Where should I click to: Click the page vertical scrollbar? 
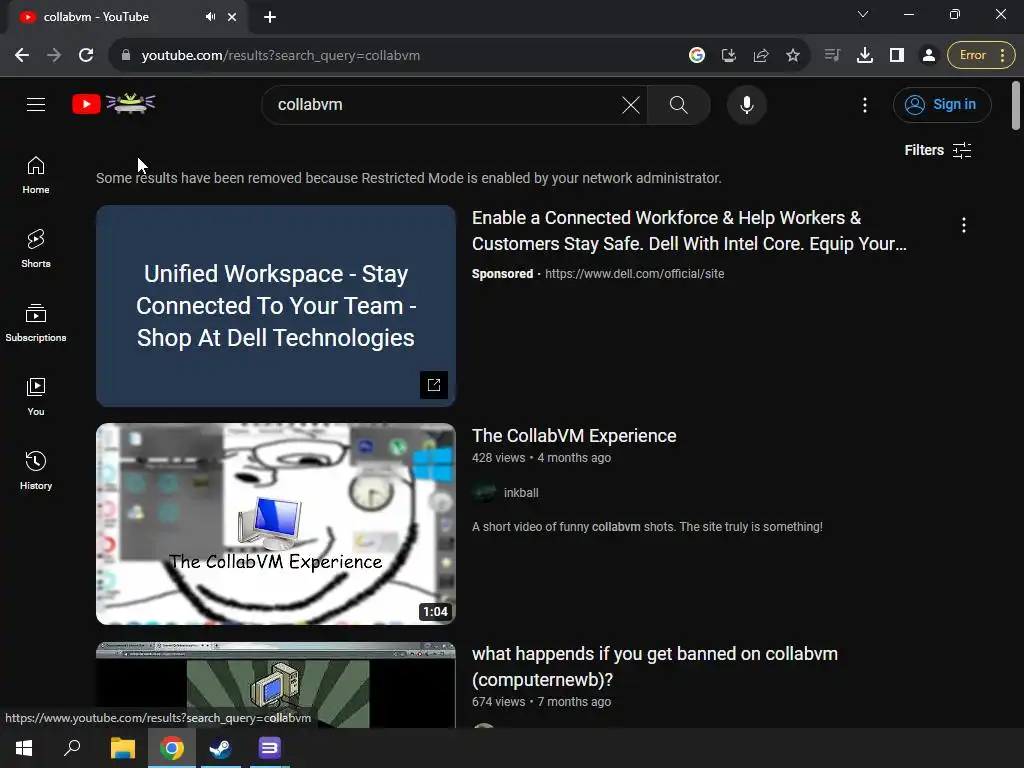(x=1016, y=106)
